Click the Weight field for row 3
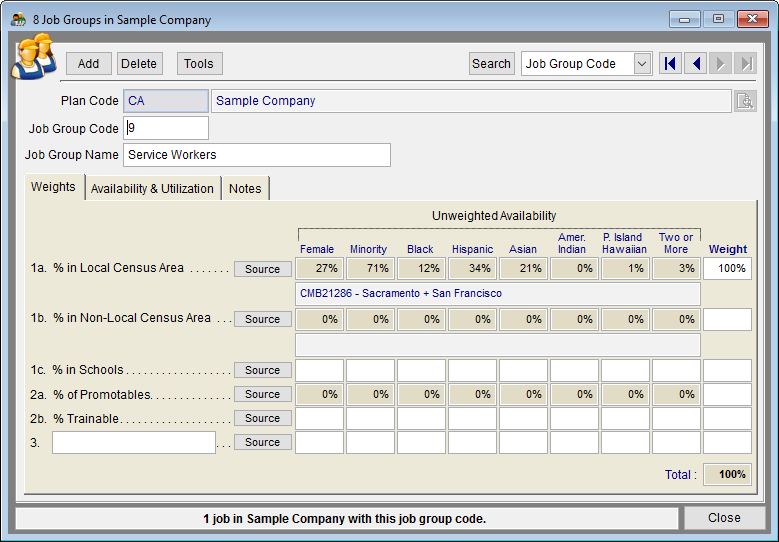The height and width of the screenshot is (542, 779). (x=727, y=442)
